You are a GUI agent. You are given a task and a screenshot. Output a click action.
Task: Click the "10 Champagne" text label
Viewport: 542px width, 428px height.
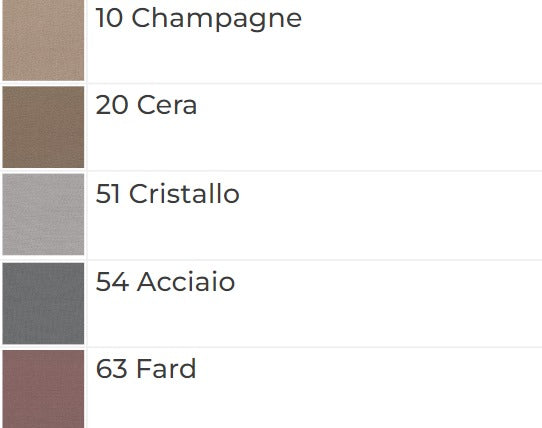pyautogui.click(x=199, y=19)
